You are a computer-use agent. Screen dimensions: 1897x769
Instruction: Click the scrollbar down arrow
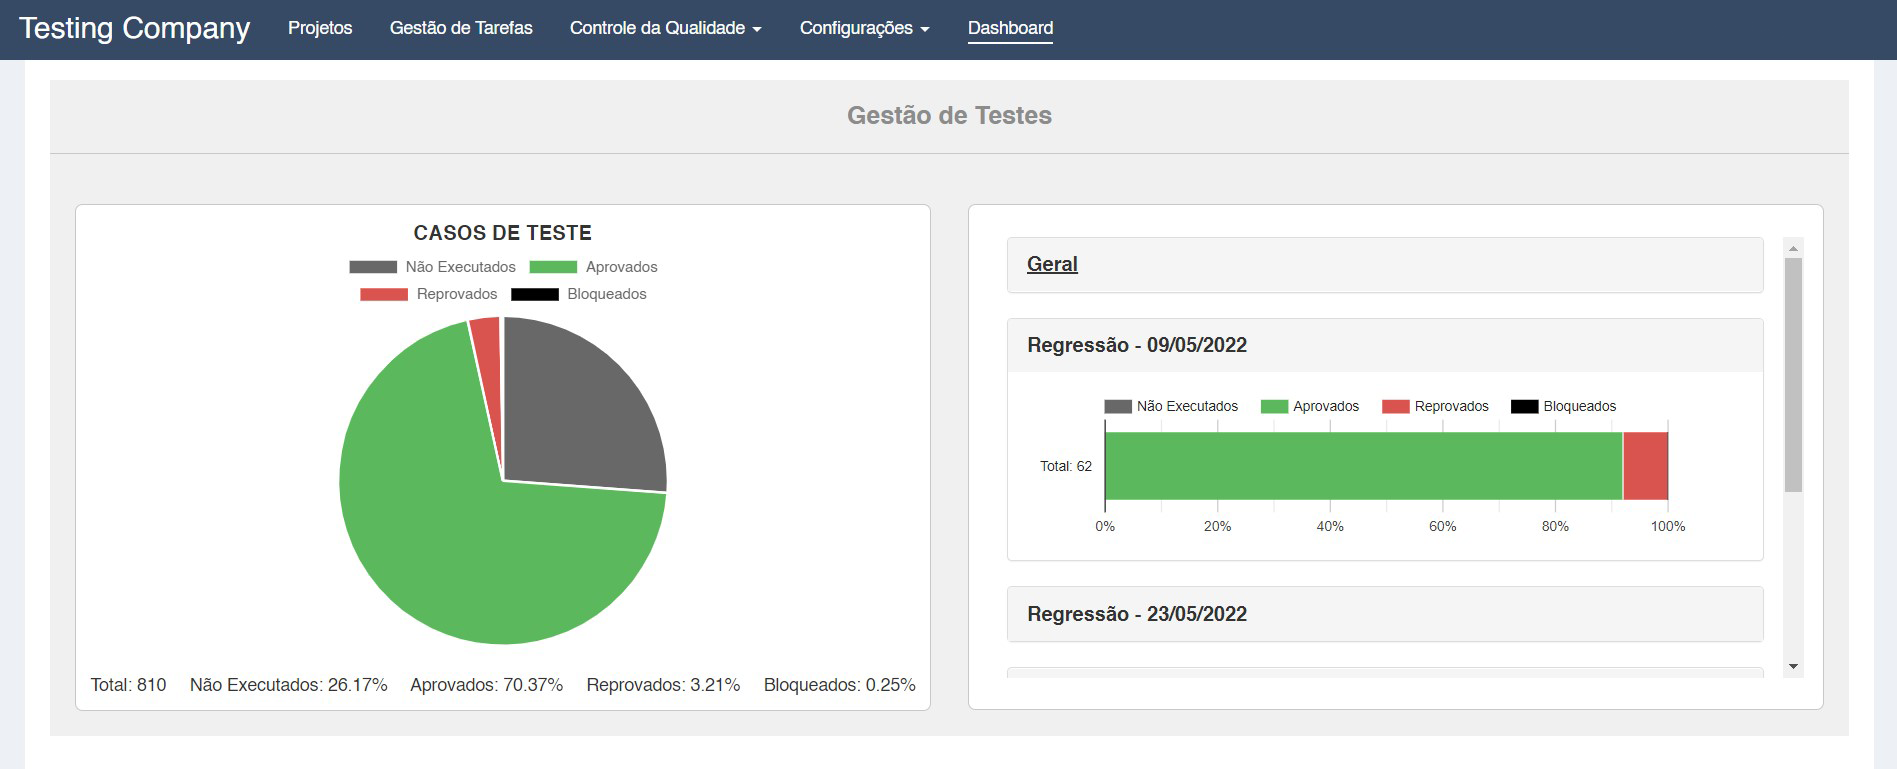[x=1793, y=666]
